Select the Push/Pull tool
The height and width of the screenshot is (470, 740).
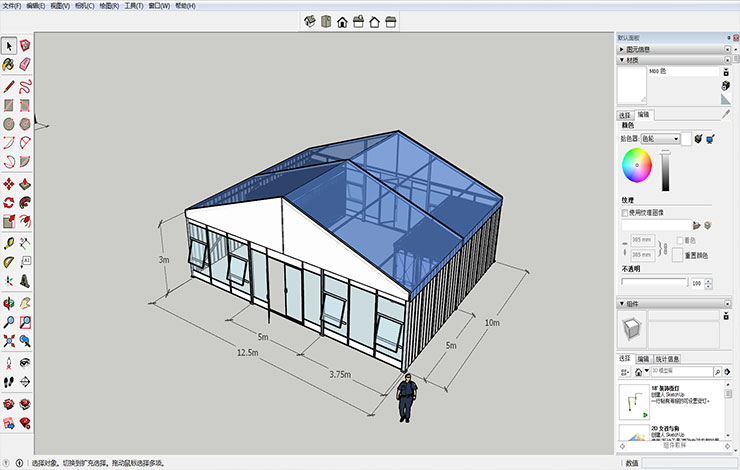point(25,184)
